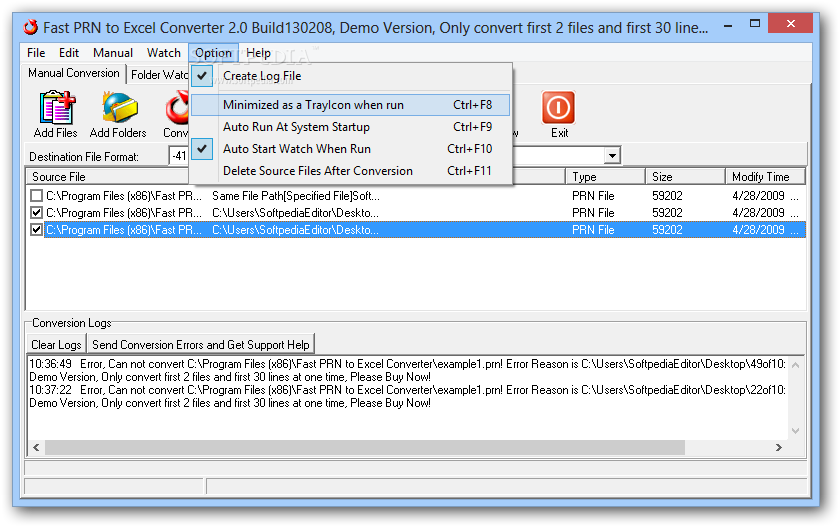
Task: Sort by the Modify Time column header
Action: [765, 177]
